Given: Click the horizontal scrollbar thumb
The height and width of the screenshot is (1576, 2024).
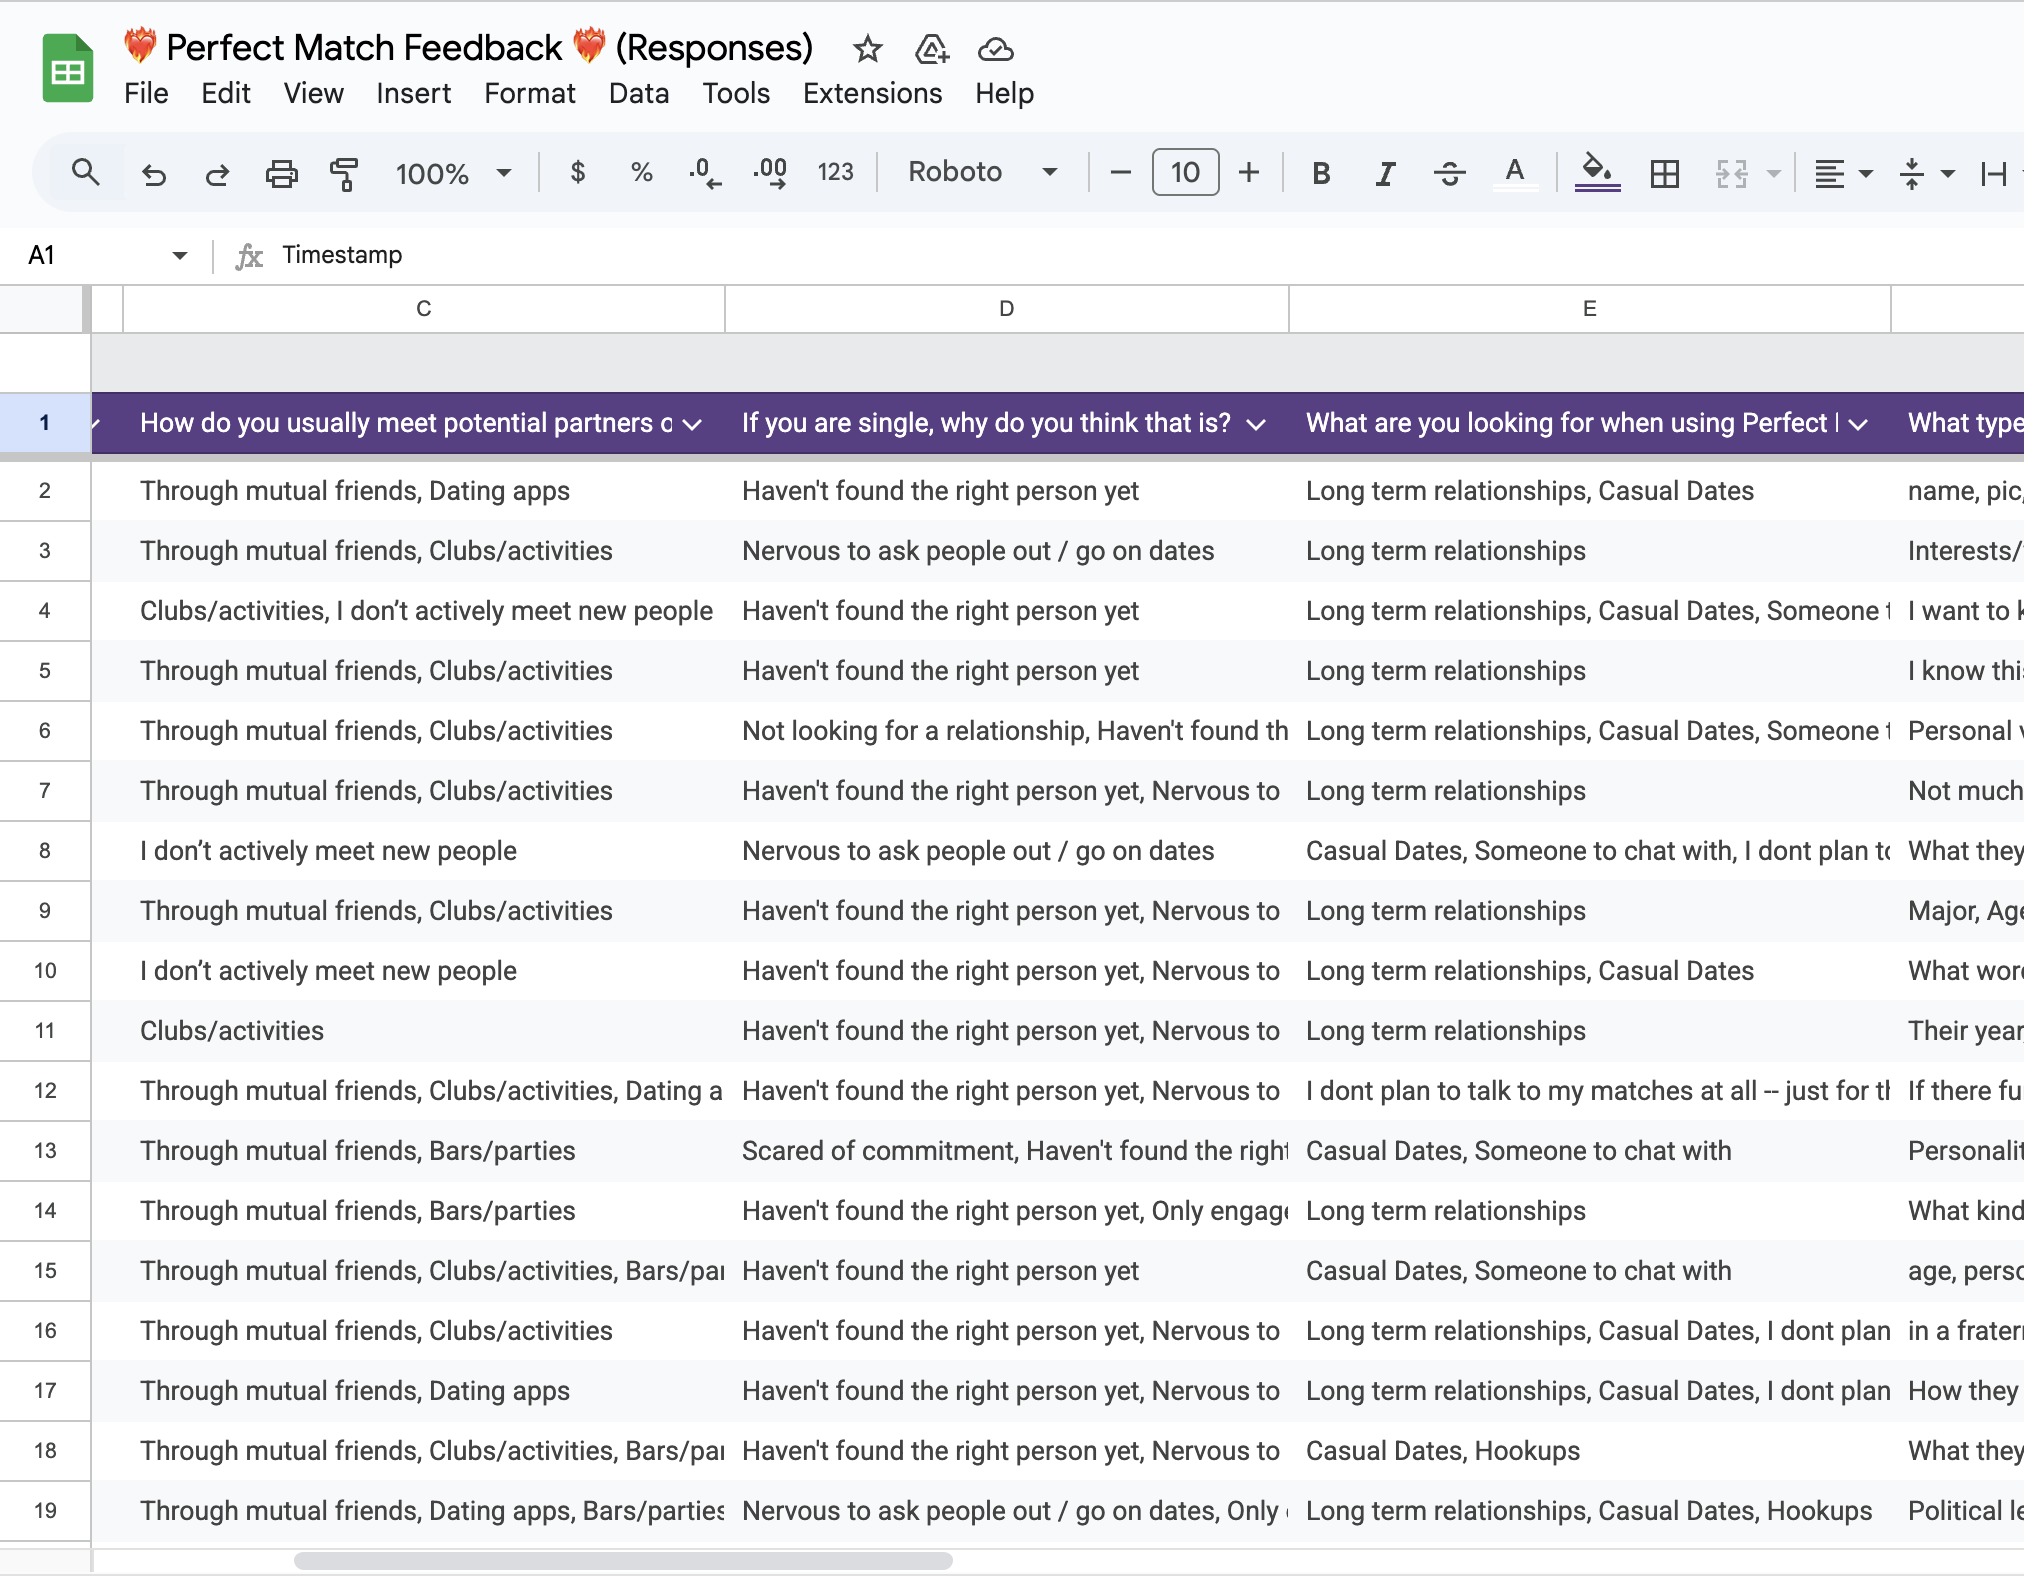Looking at the screenshot, I should tap(623, 1560).
